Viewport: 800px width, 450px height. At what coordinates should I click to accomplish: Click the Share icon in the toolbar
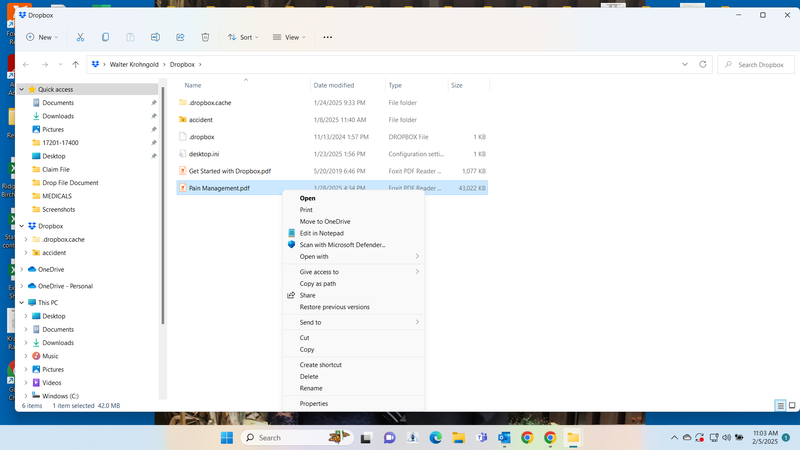[180, 37]
